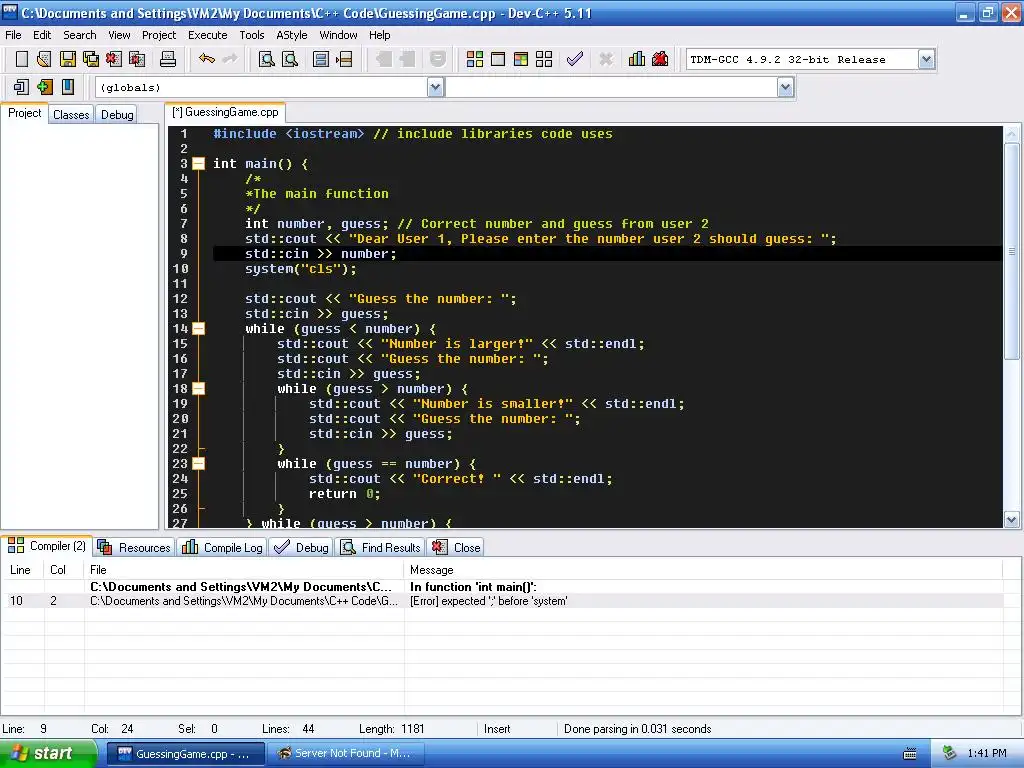
Task: Create a new source file
Action: point(22,59)
